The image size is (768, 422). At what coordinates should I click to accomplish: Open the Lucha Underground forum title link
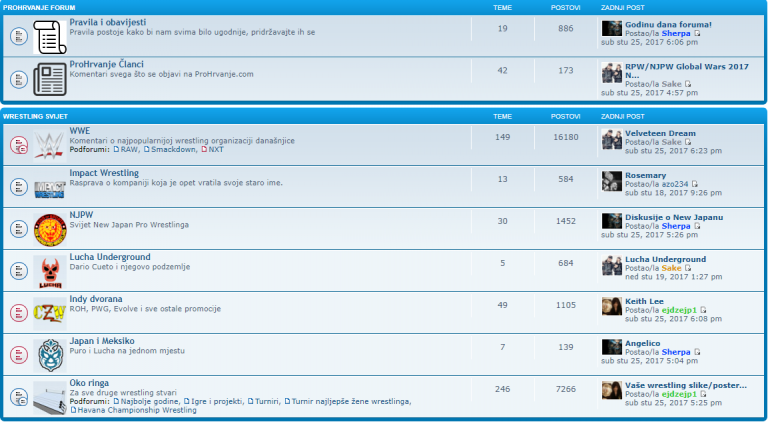110,258
